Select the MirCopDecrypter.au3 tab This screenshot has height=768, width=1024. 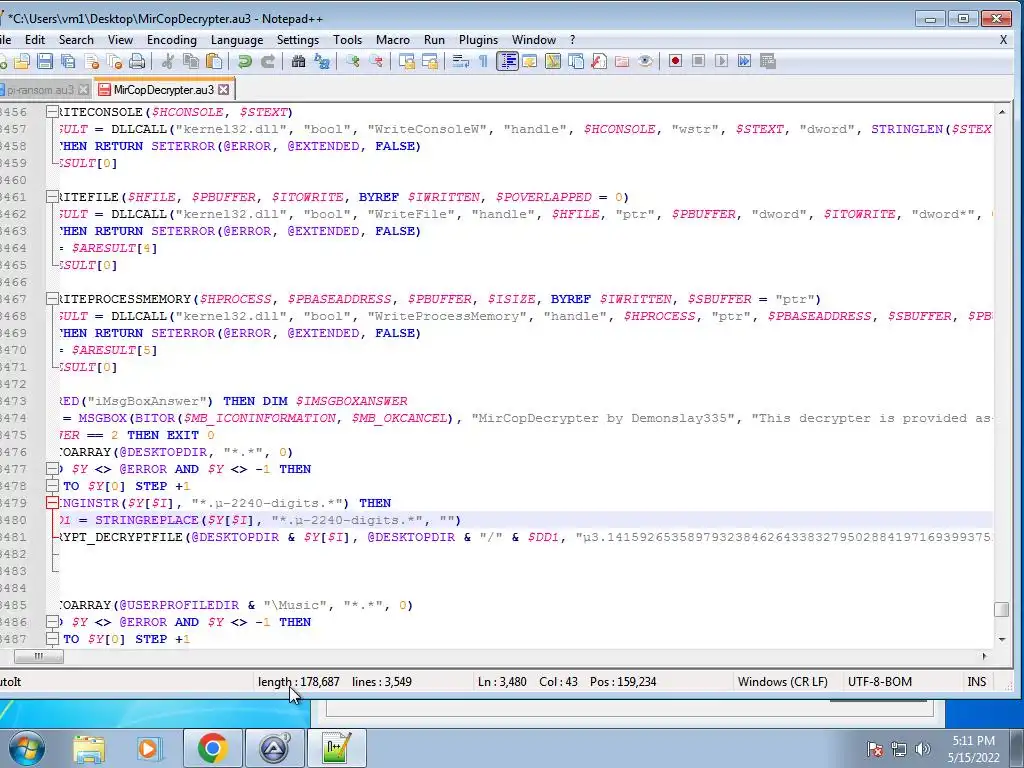click(163, 89)
